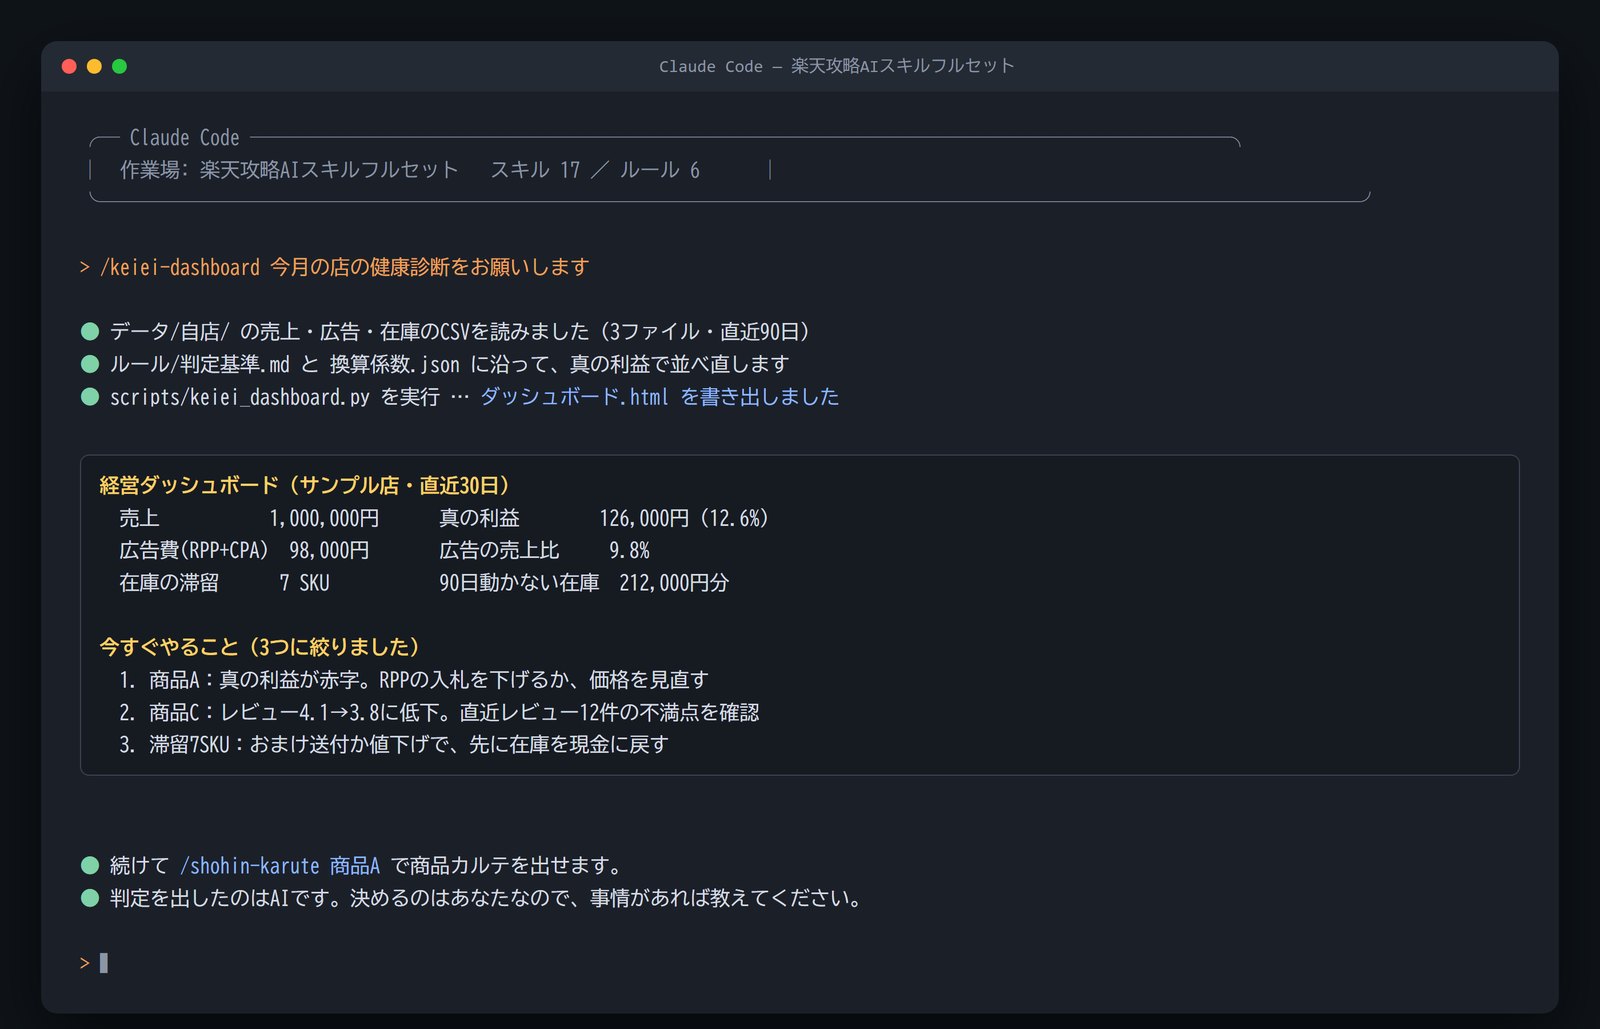
Task: Click the green bullet beside データ/自店/ line
Action: coord(90,331)
